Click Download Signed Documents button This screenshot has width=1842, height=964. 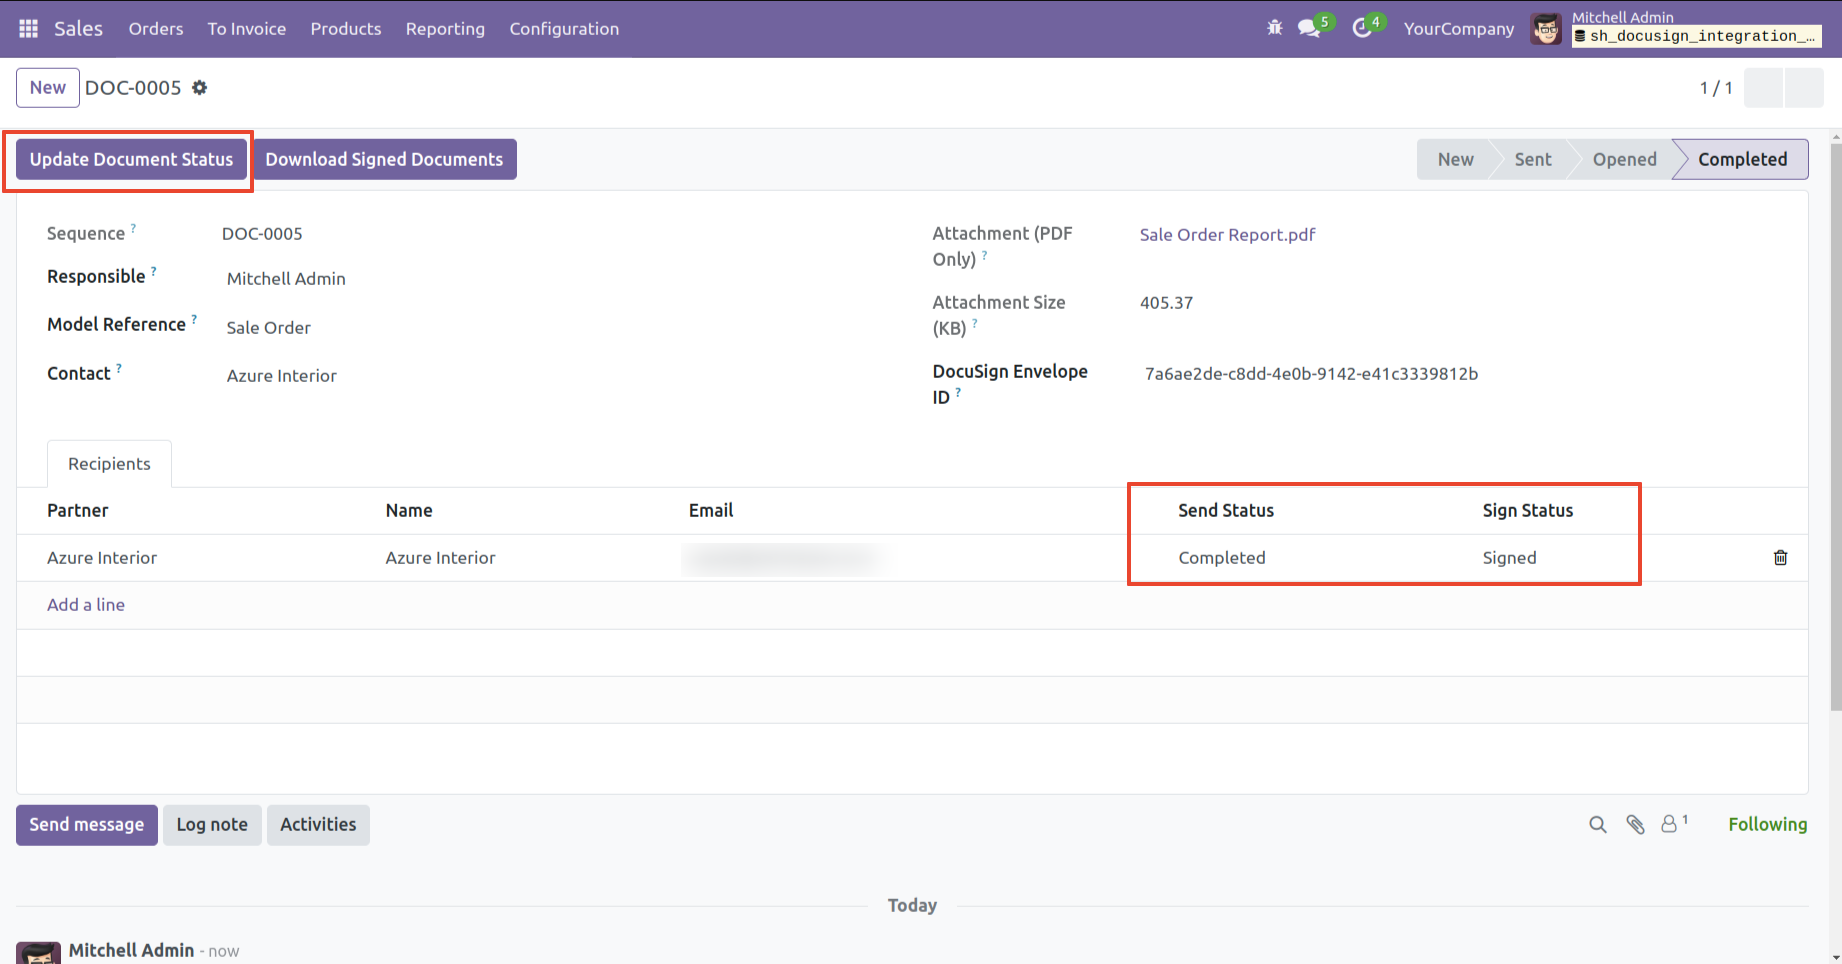tap(384, 160)
